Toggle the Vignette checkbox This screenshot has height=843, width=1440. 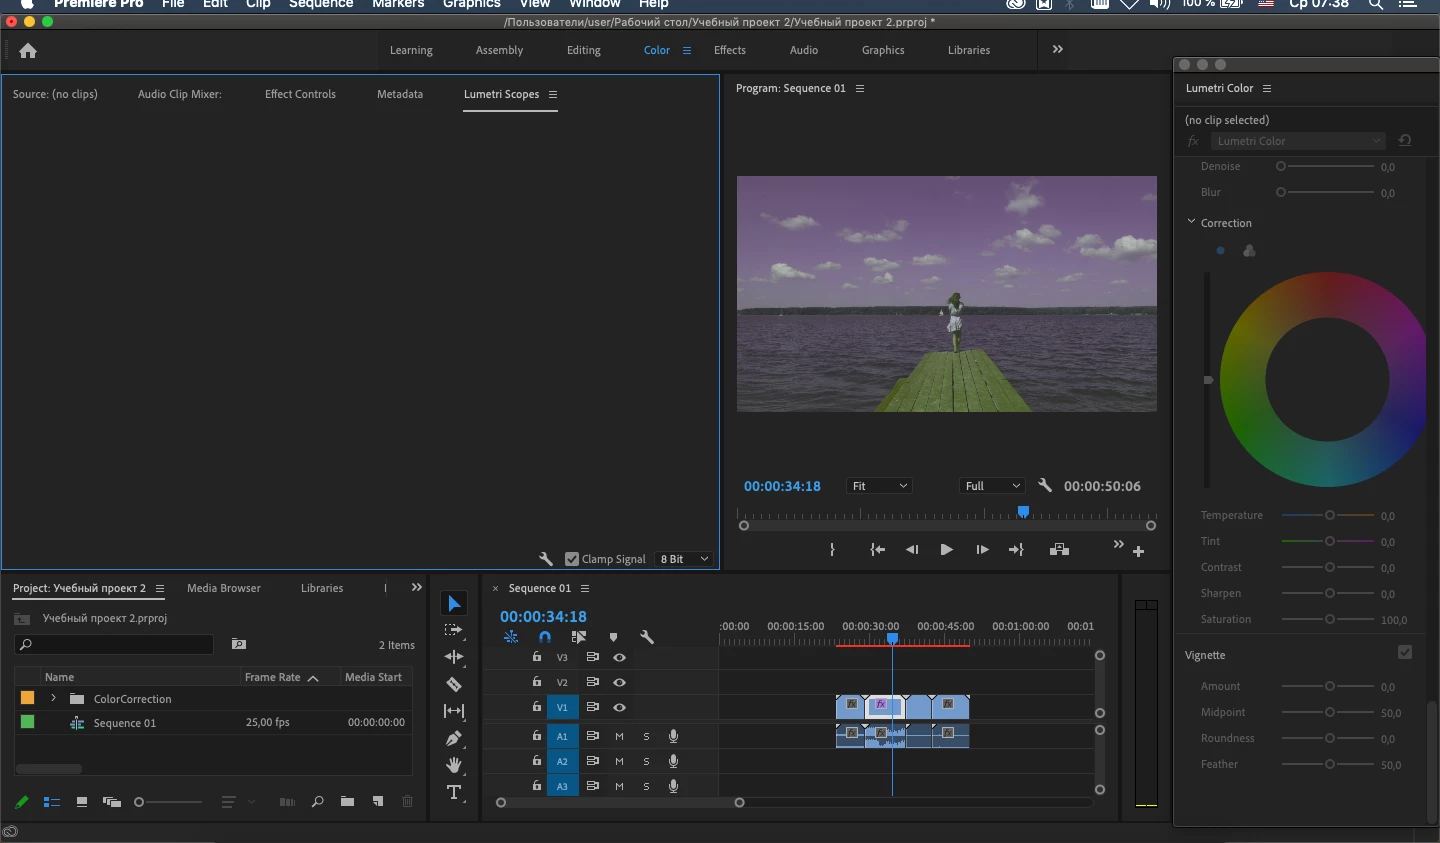[1405, 652]
